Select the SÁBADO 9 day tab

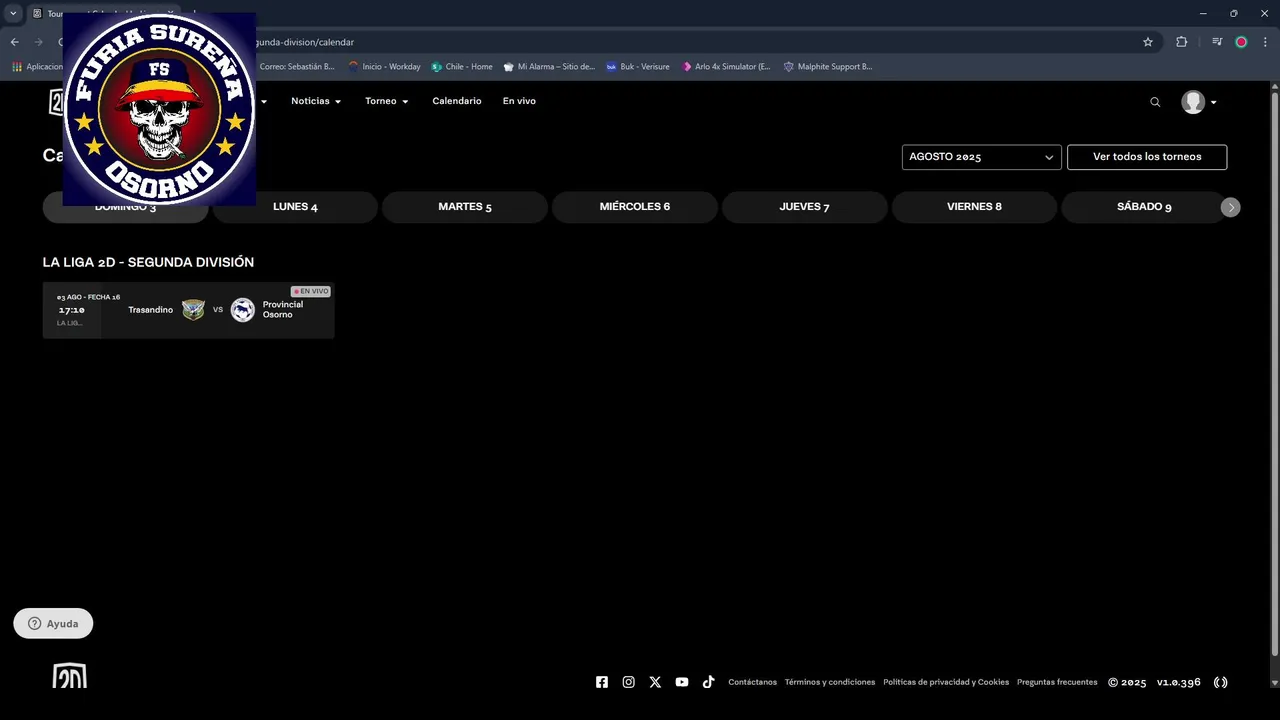[x=1144, y=207]
